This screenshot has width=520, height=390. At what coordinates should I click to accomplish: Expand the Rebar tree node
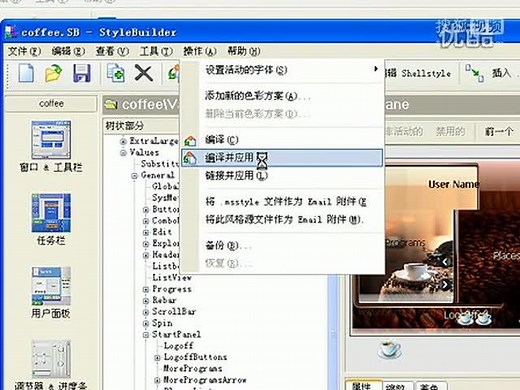coord(146,301)
